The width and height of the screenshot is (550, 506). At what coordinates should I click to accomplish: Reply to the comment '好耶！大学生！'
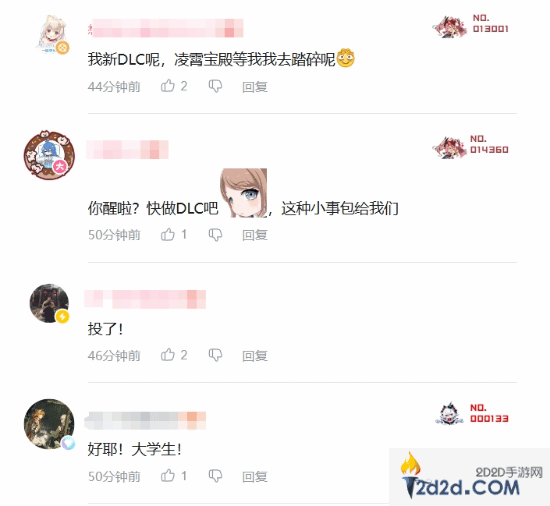(x=255, y=476)
